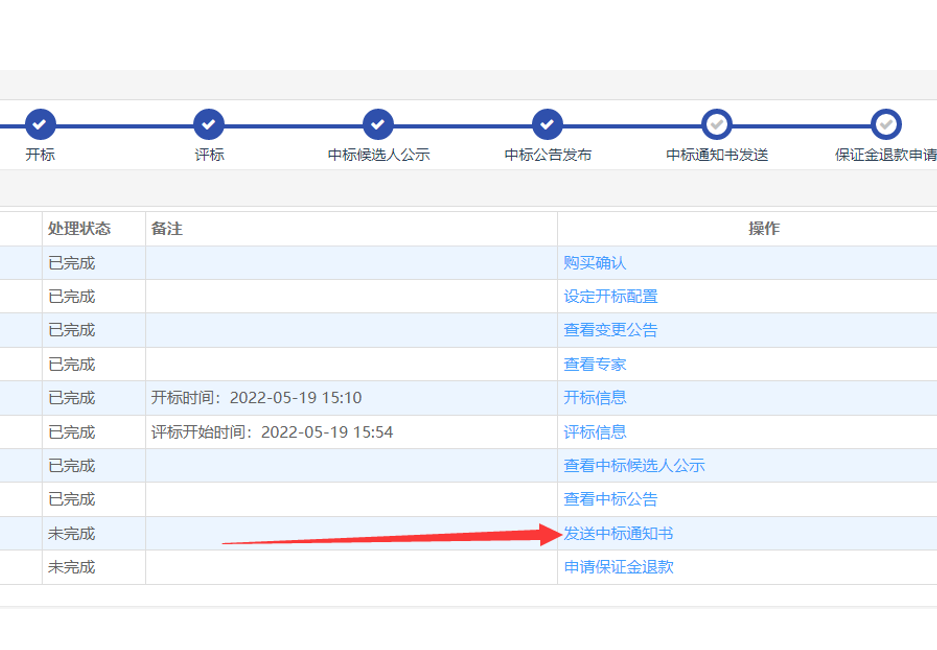This screenshot has height=650, width=937.
Task: Click the 备注 column header
Action: [x=167, y=229]
